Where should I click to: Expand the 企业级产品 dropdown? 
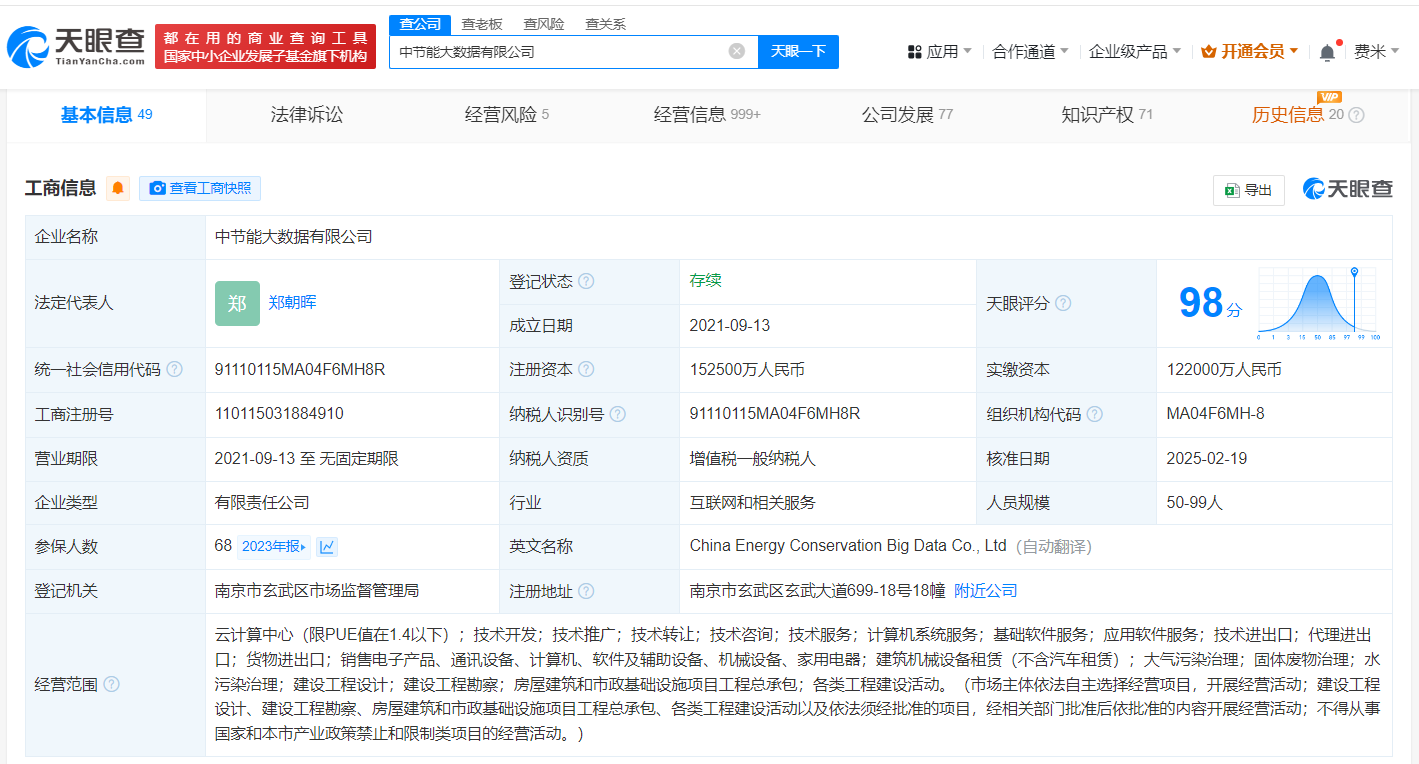click(x=1134, y=51)
